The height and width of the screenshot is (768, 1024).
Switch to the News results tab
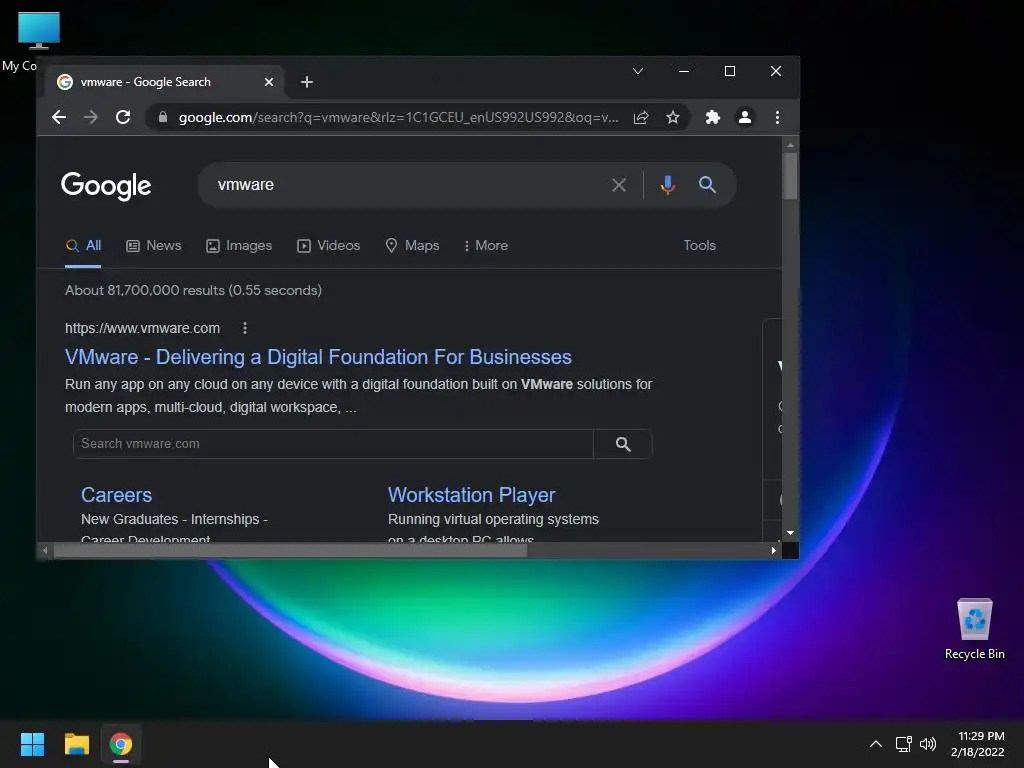(x=153, y=246)
